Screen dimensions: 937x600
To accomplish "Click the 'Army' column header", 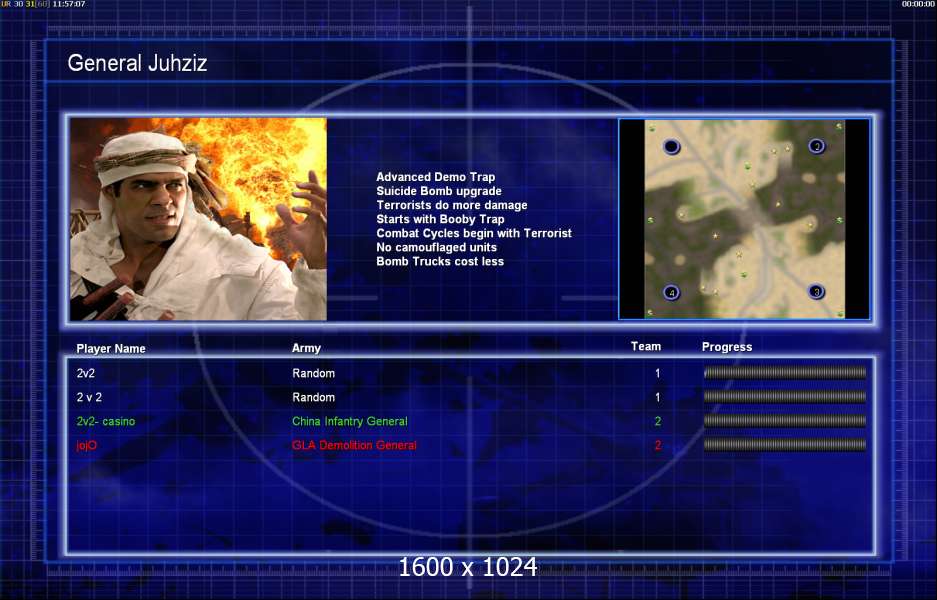I will point(306,348).
